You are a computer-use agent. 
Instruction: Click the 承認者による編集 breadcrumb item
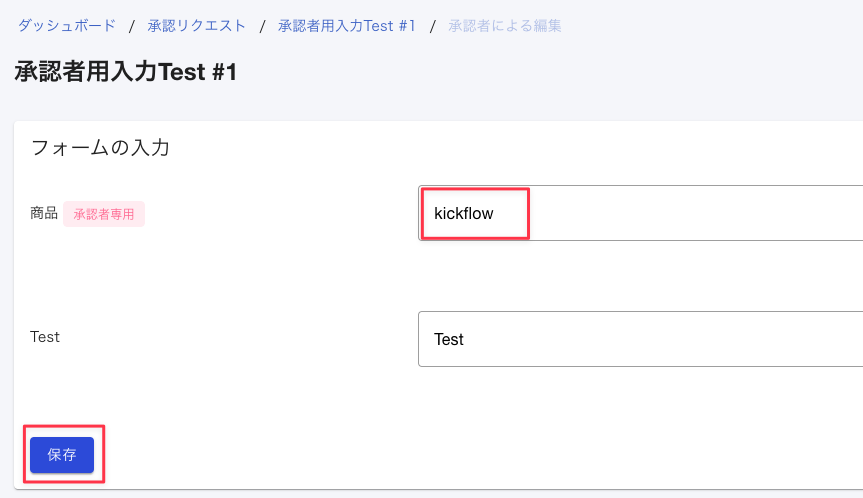[505, 25]
